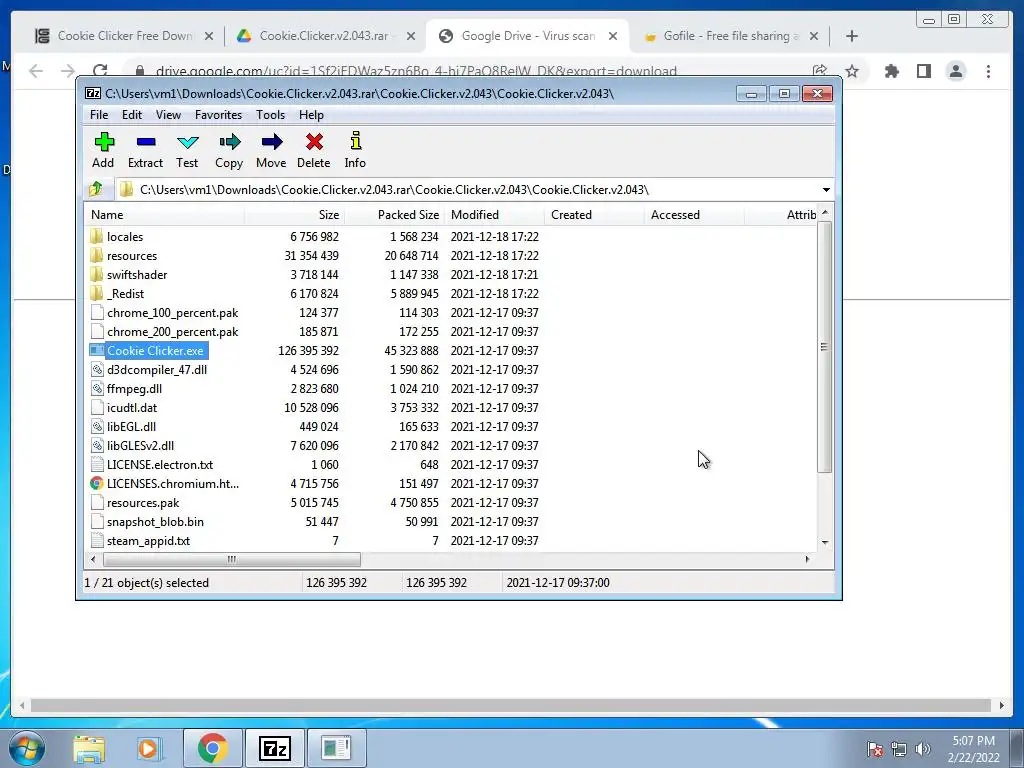
Task: Open Chrome three-dot menu
Action: (x=988, y=71)
